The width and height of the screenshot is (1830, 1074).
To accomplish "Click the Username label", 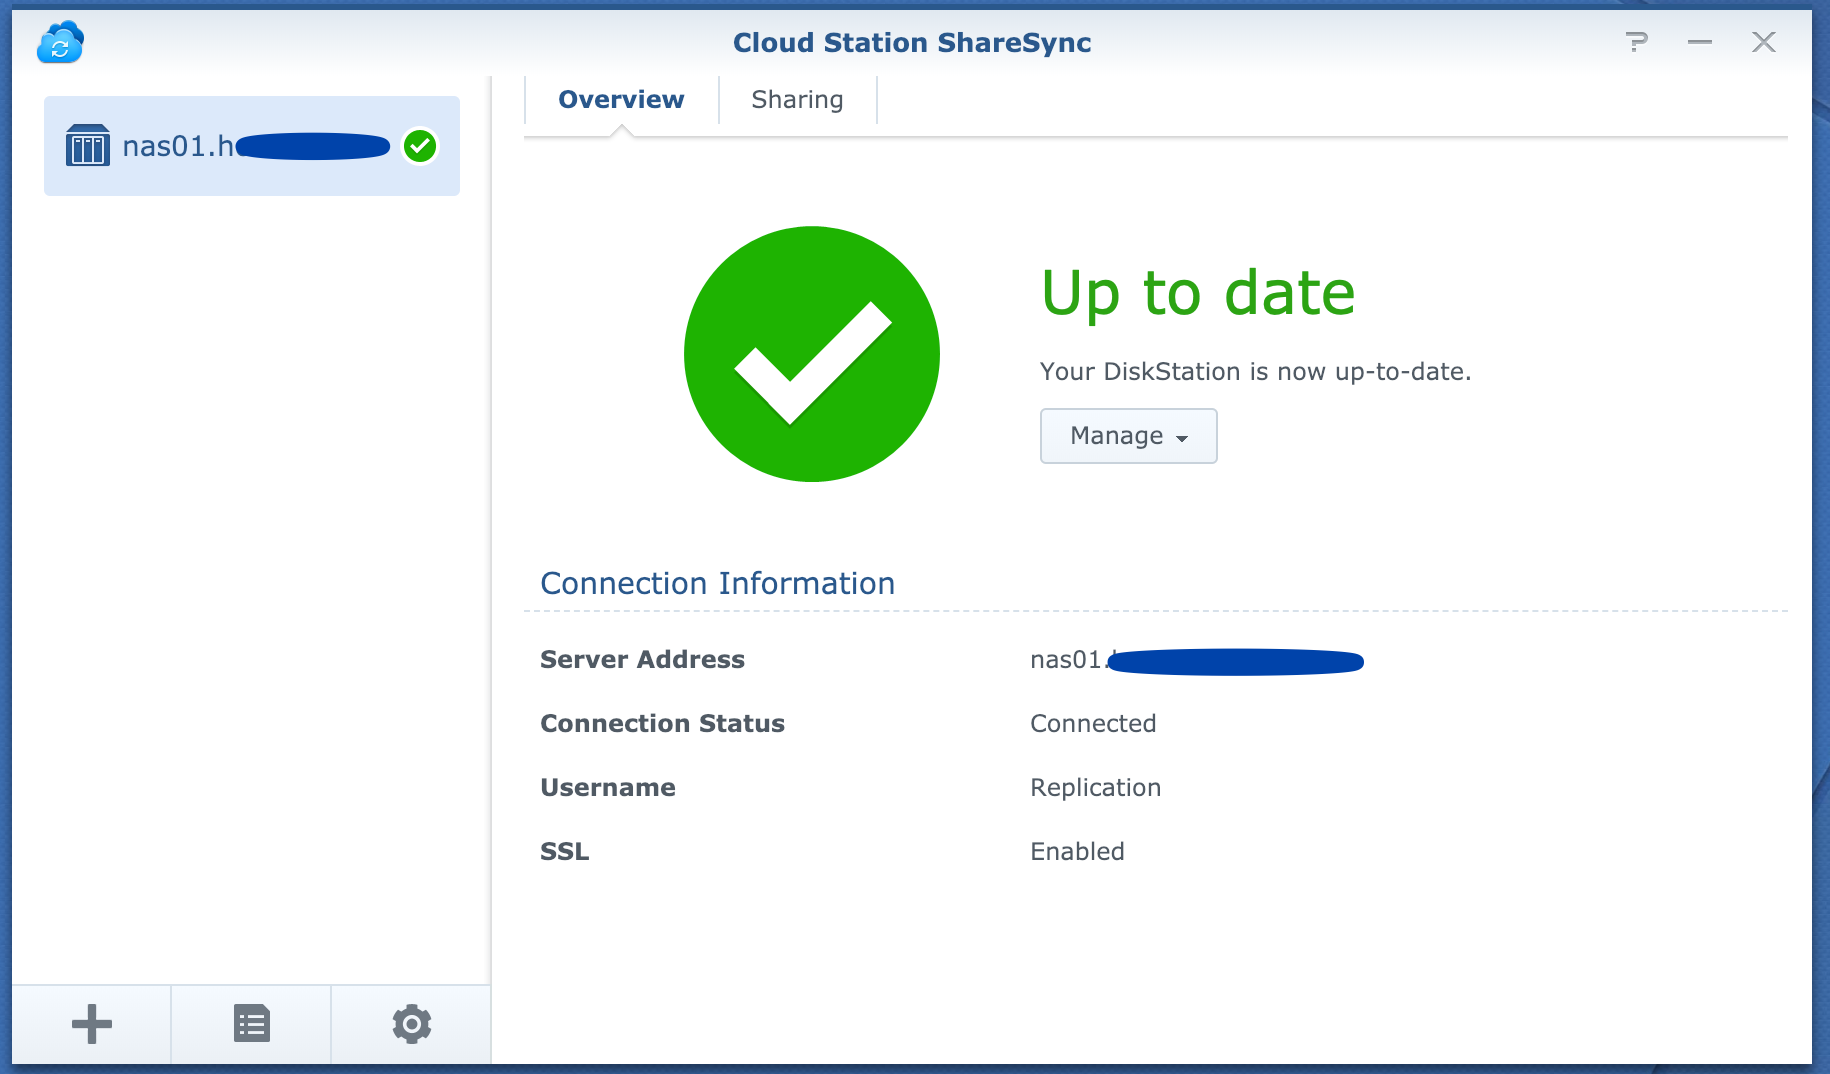I will tap(608, 788).
